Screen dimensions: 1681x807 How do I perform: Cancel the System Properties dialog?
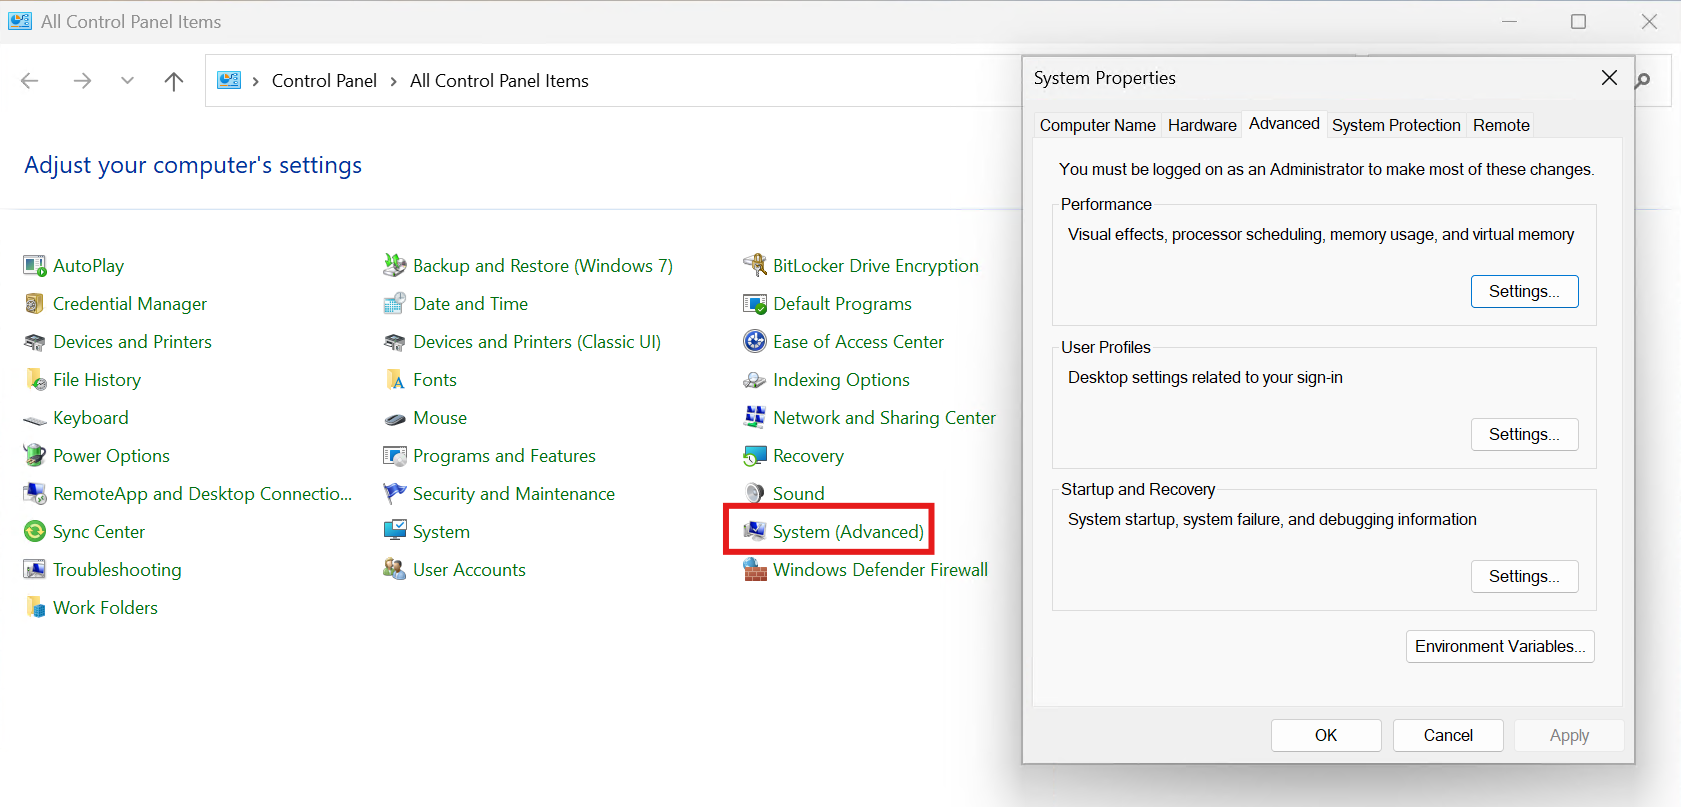pyautogui.click(x=1448, y=735)
